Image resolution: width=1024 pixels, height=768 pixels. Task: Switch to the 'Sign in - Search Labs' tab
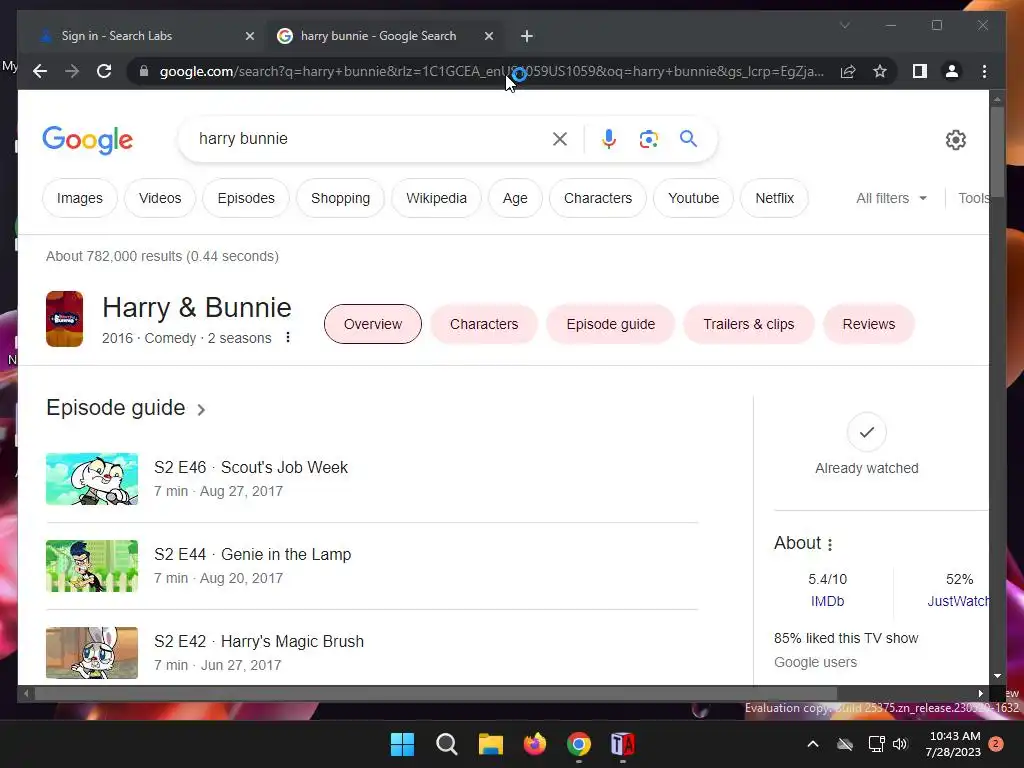point(145,36)
